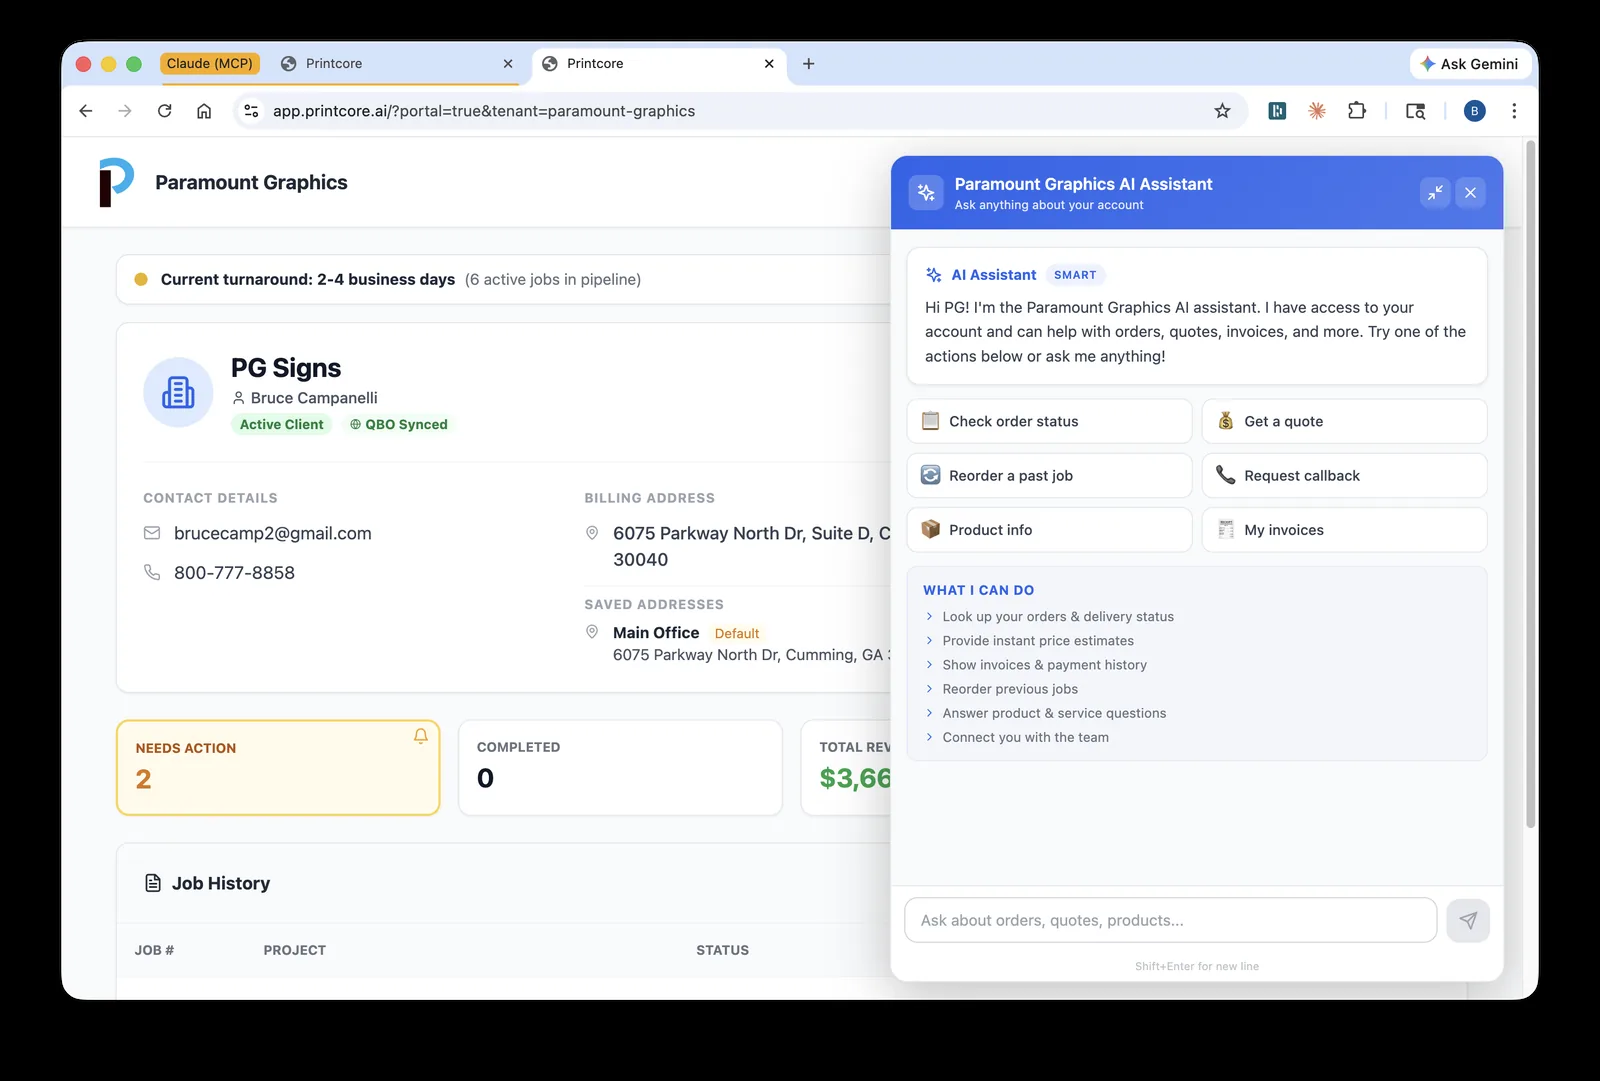1600x1081 pixels.
Task: Click the phone icon in contact details
Action: tap(152, 572)
